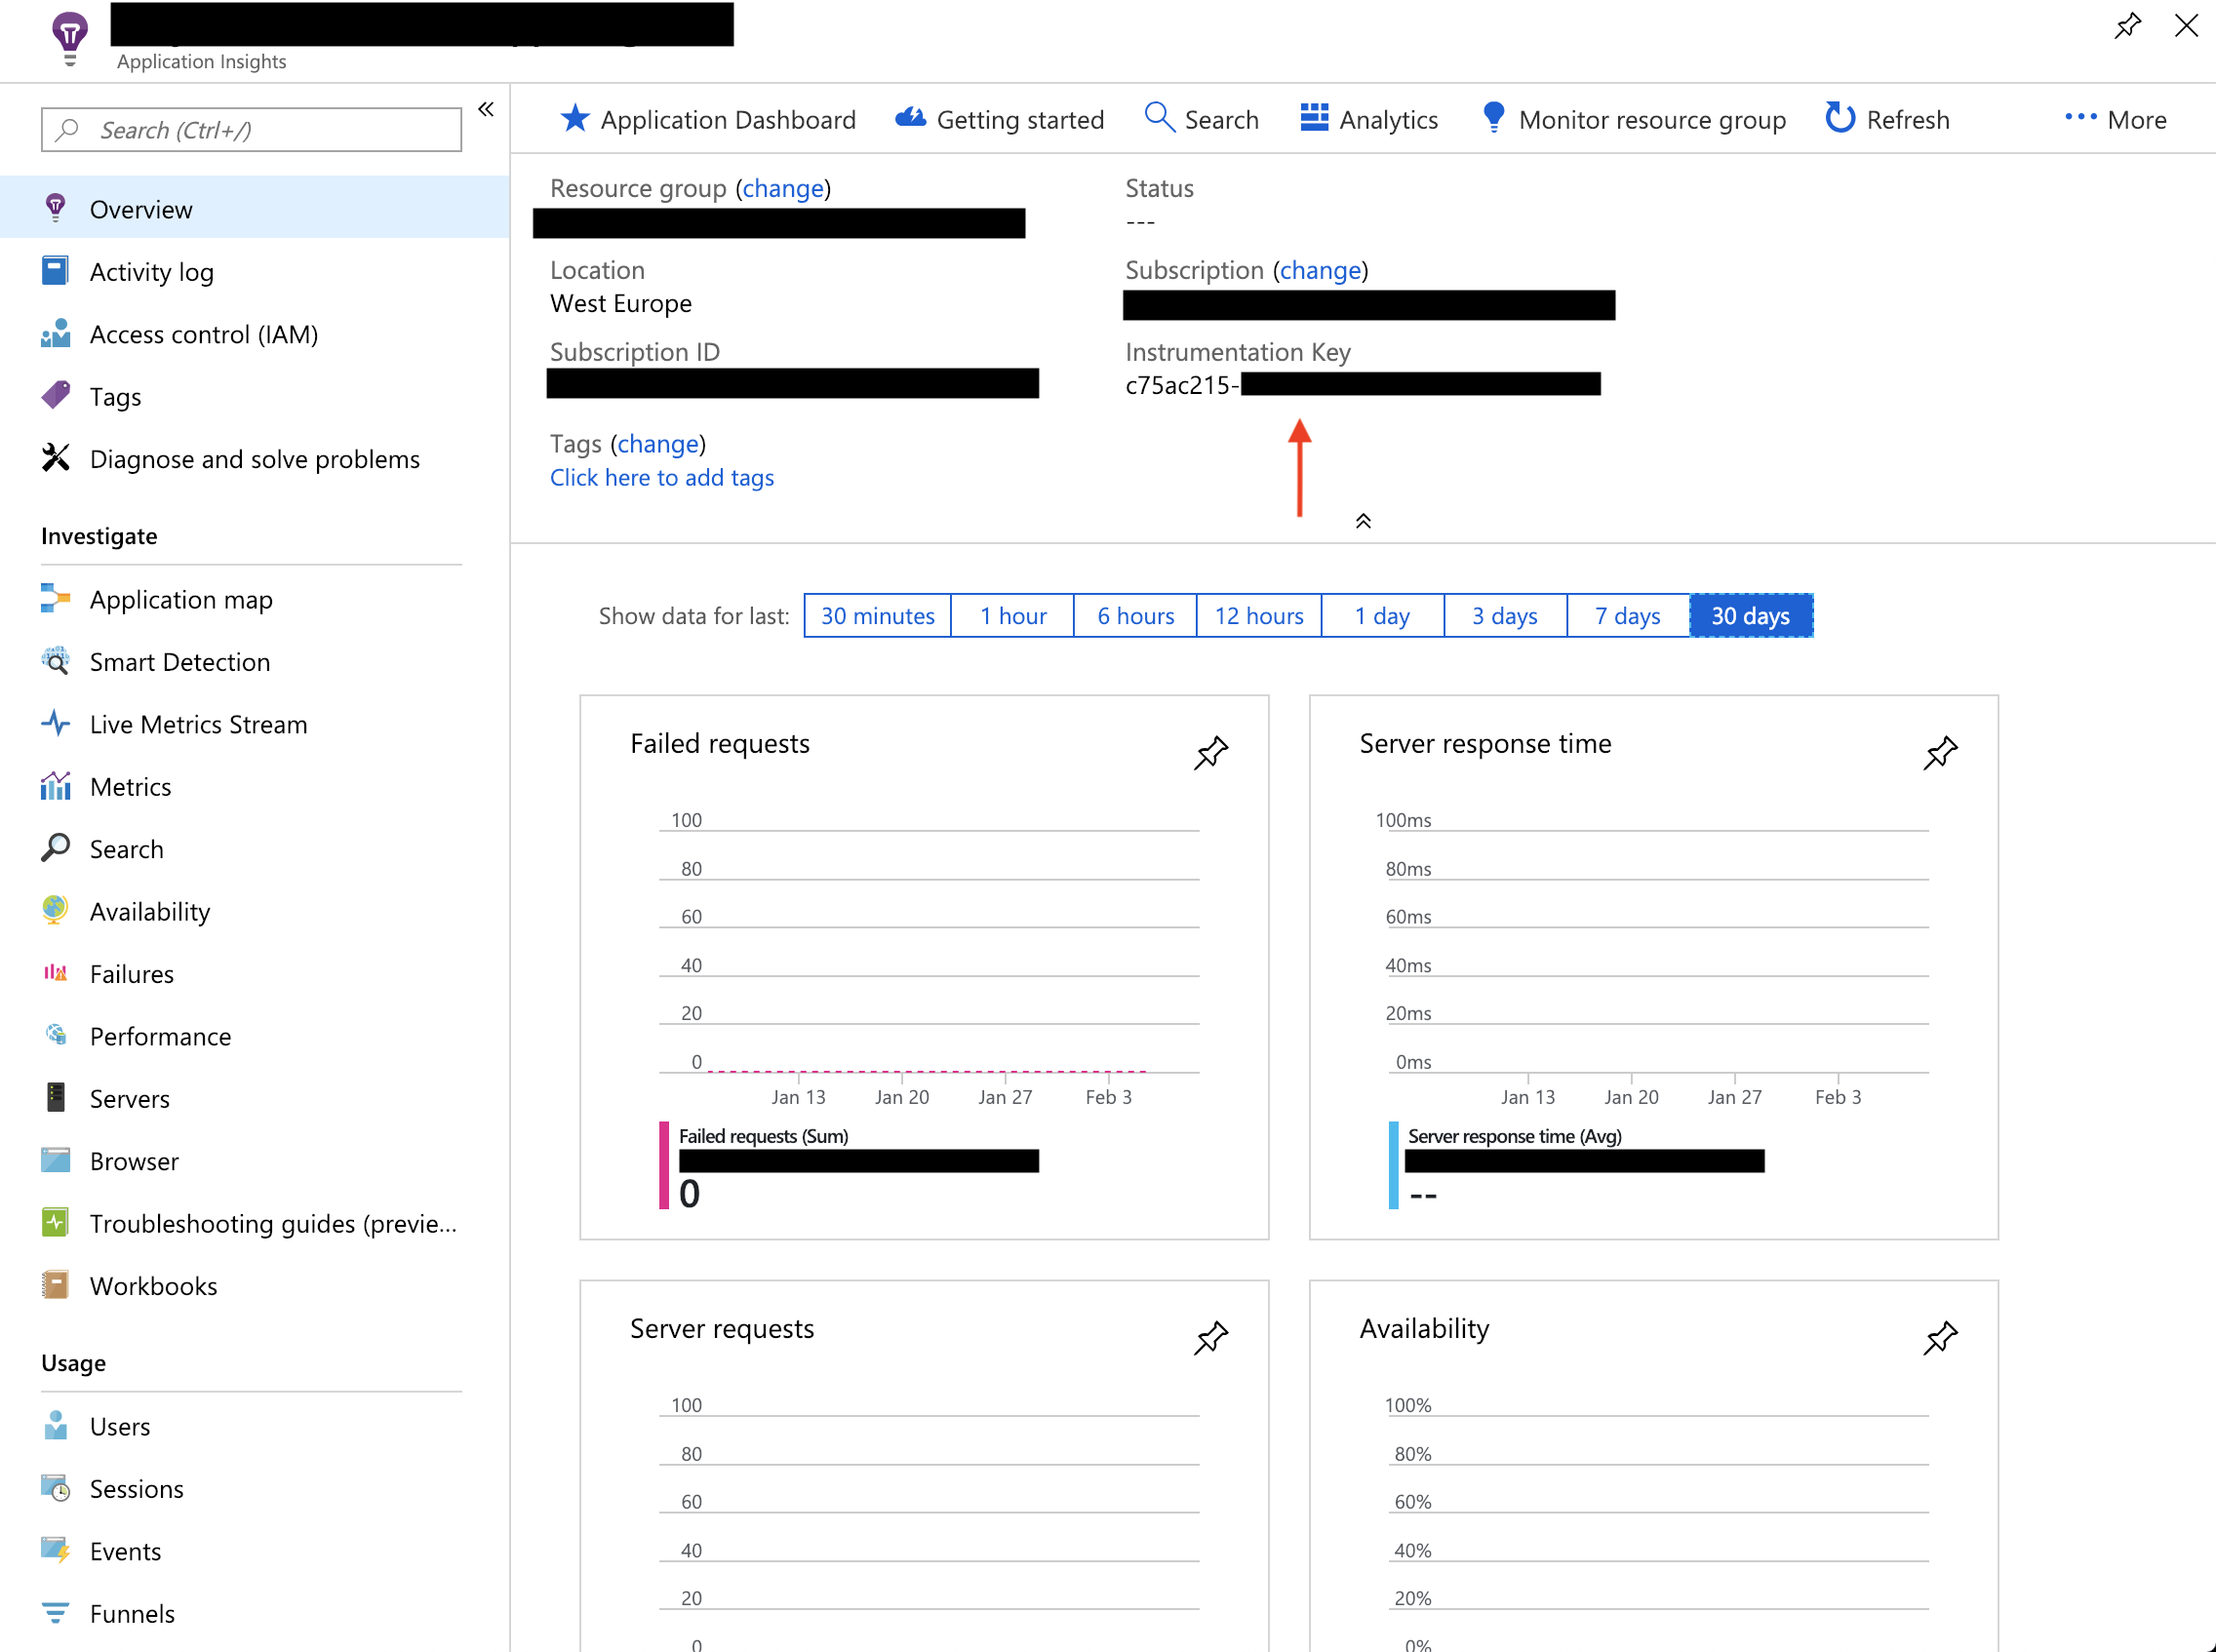Open the Workbooks section
The width and height of the screenshot is (2216, 1652).
[x=153, y=1285]
